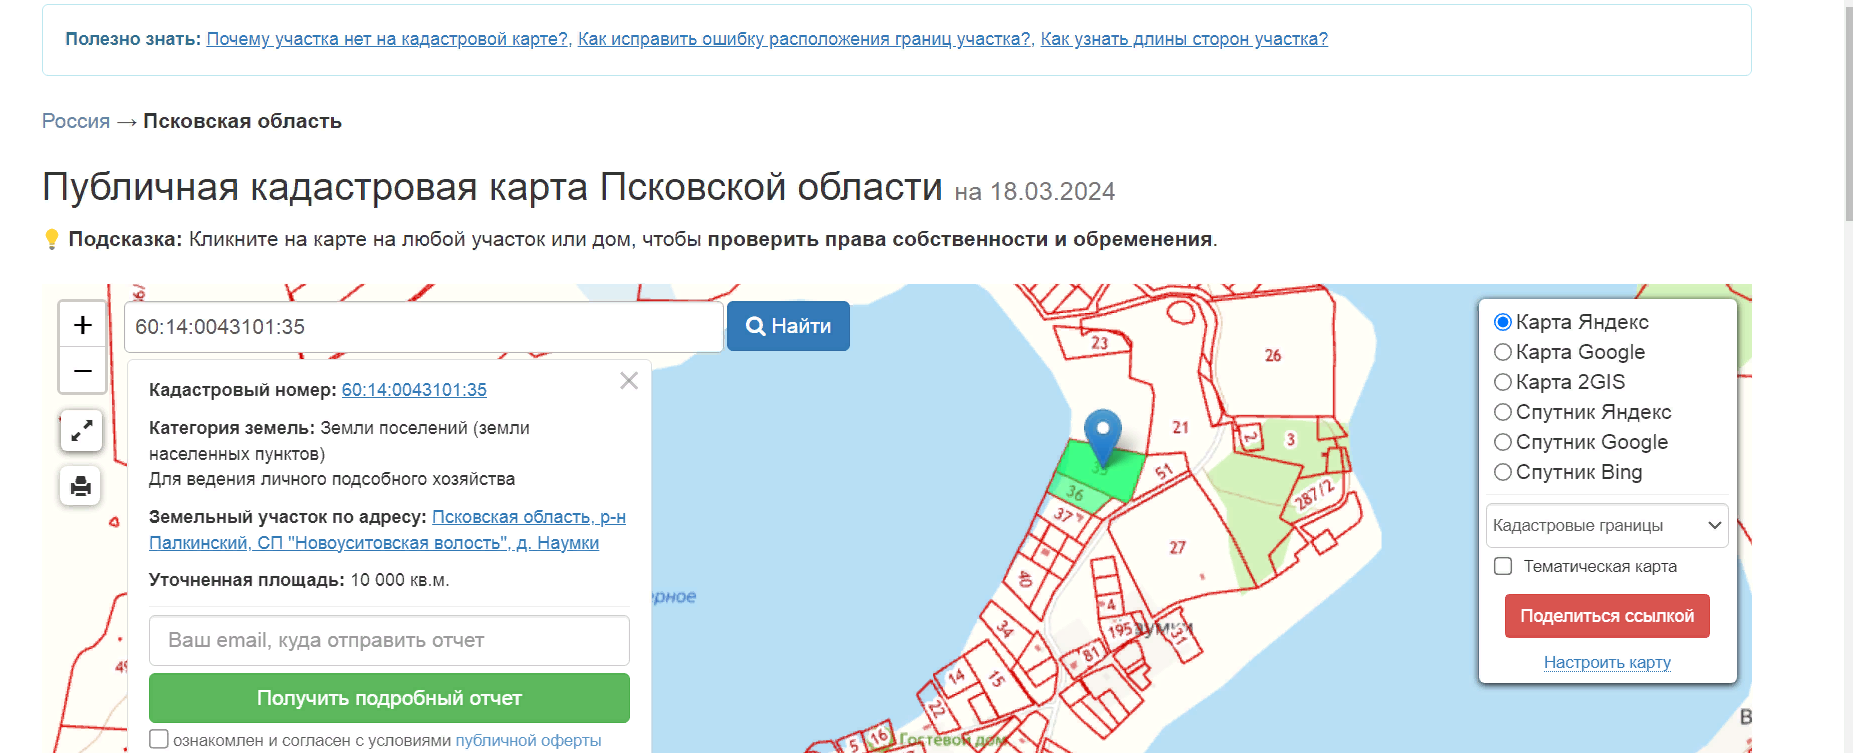
Task: Select parcel 40 on the map
Action: coord(1024,579)
